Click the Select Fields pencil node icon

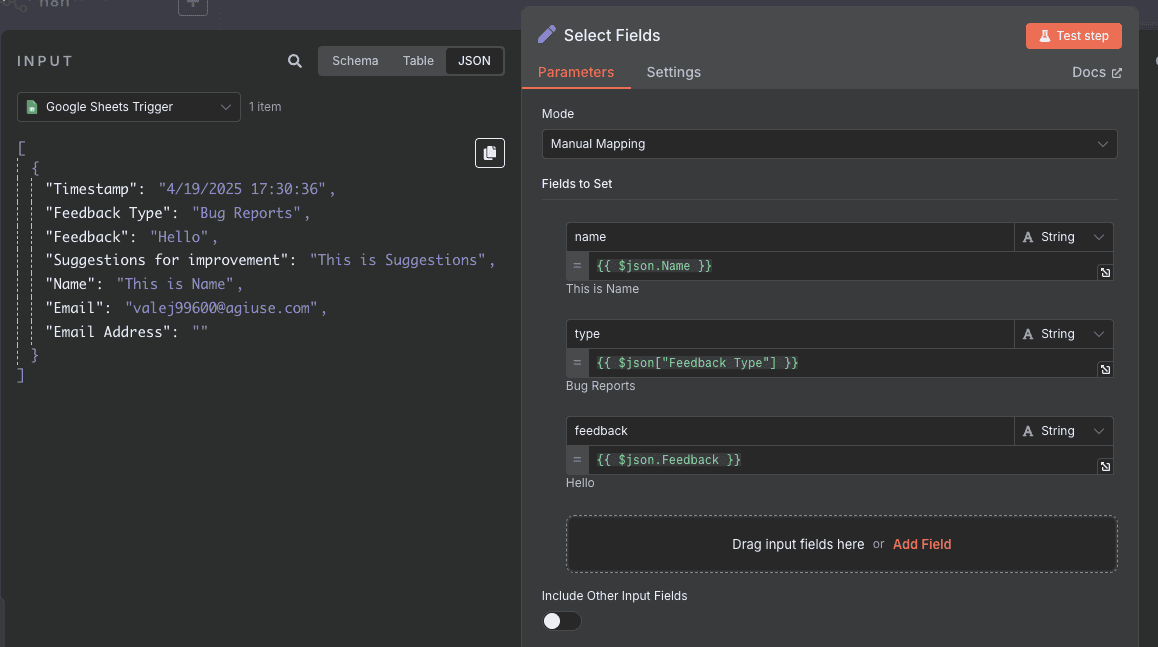(x=546, y=34)
